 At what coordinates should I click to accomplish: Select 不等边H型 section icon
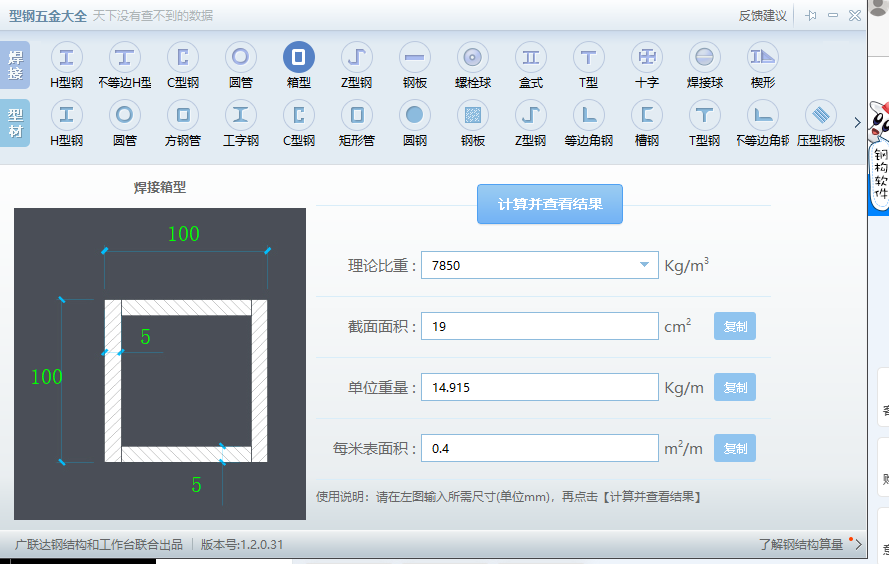click(x=125, y=57)
